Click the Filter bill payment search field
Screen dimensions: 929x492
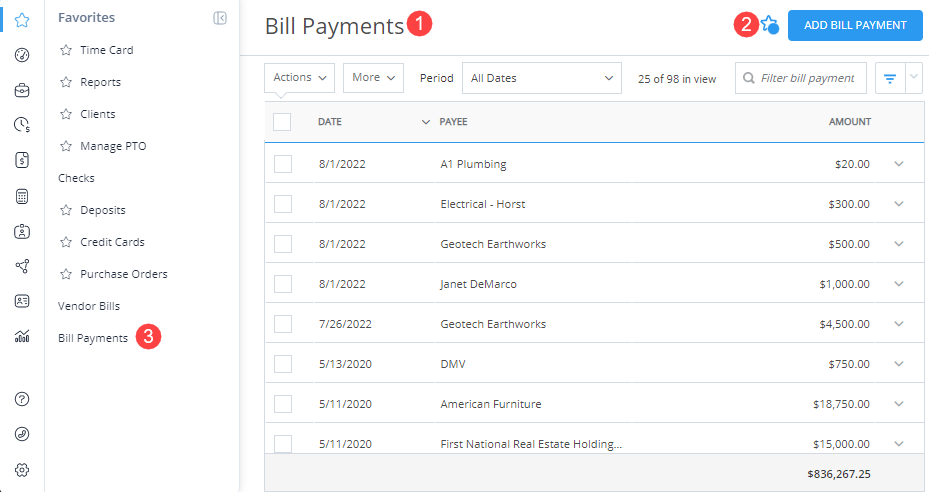coord(801,78)
